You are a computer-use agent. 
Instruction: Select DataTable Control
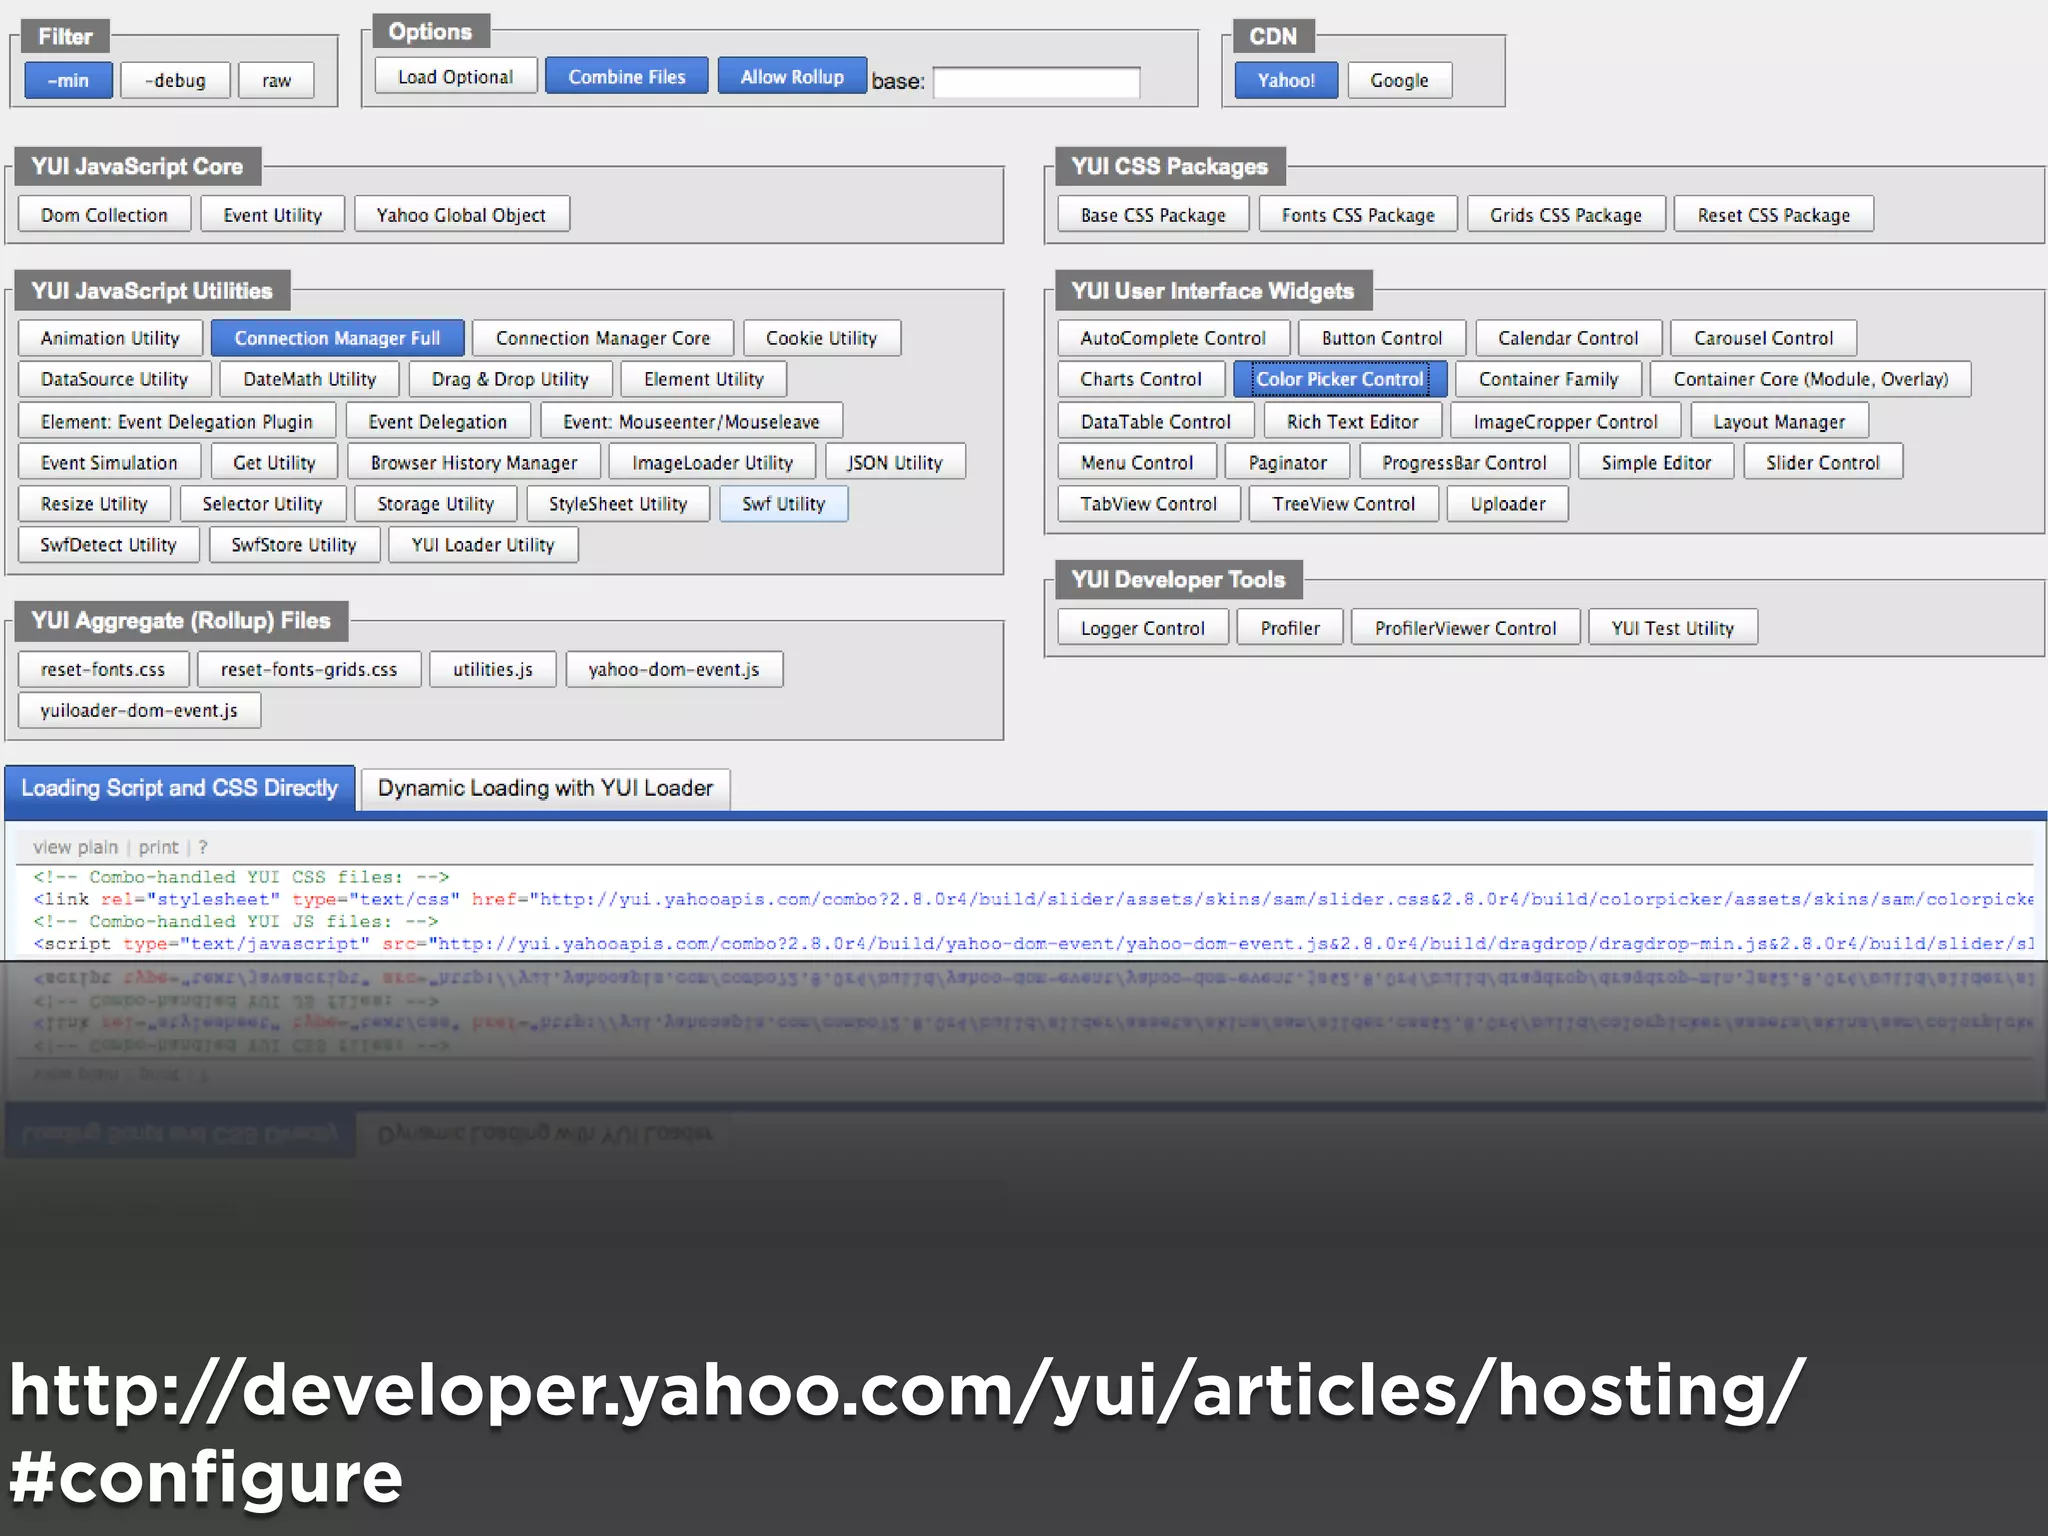(x=1156, y=421)
